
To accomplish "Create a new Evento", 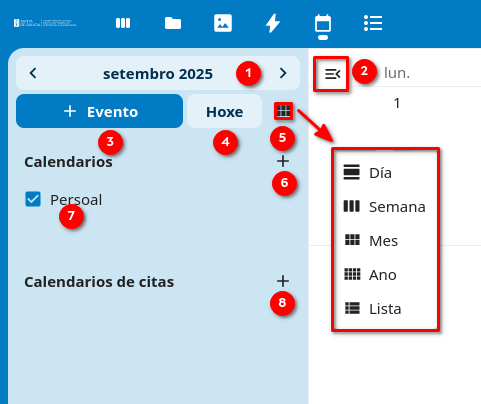I will (x=99, y=111).
